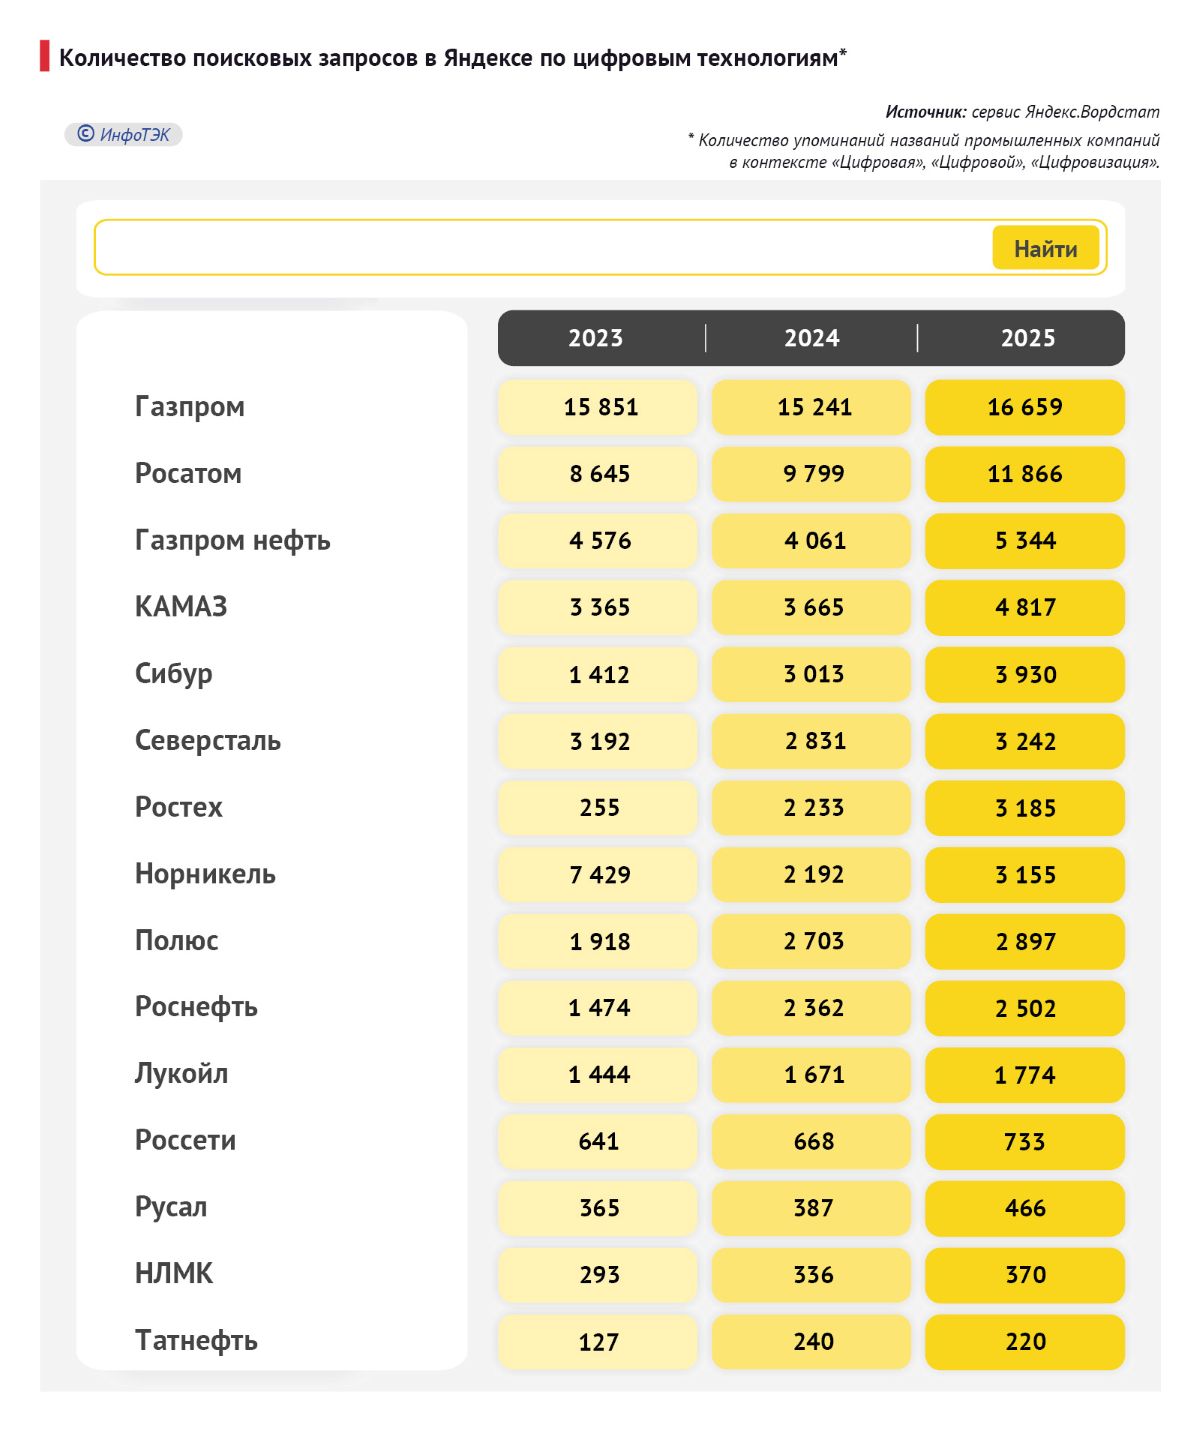The height and width of the screenshot is (1431, 1200).
Task: Click the Норникель company name
Action: (205, 874)
